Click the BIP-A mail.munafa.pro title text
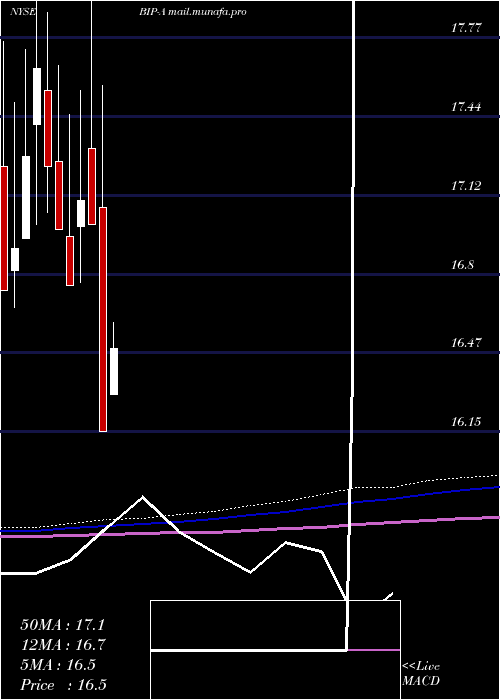 [x=192, y=12]
